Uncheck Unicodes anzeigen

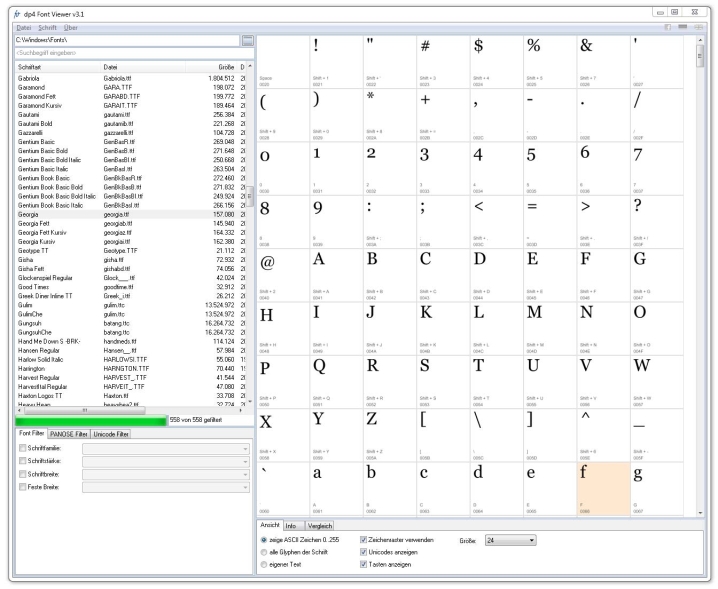pos(363,553)
